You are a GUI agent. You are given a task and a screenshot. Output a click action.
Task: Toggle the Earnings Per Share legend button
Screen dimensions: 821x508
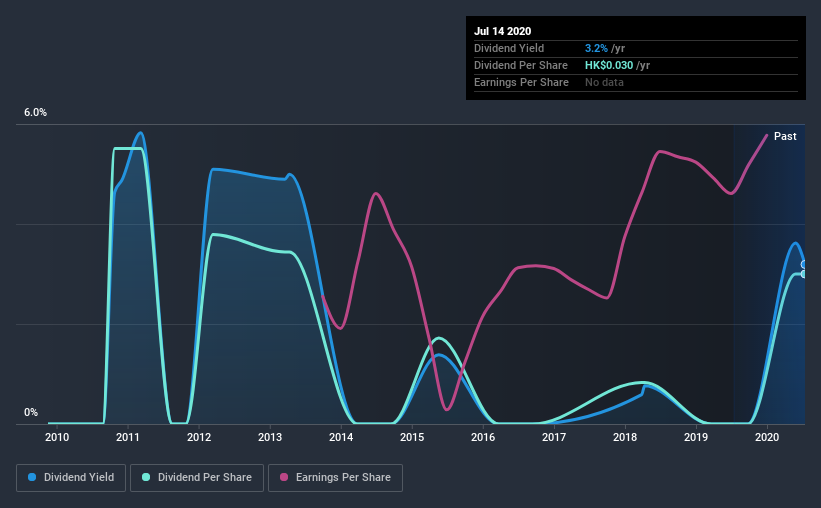(x=335, y=478)
